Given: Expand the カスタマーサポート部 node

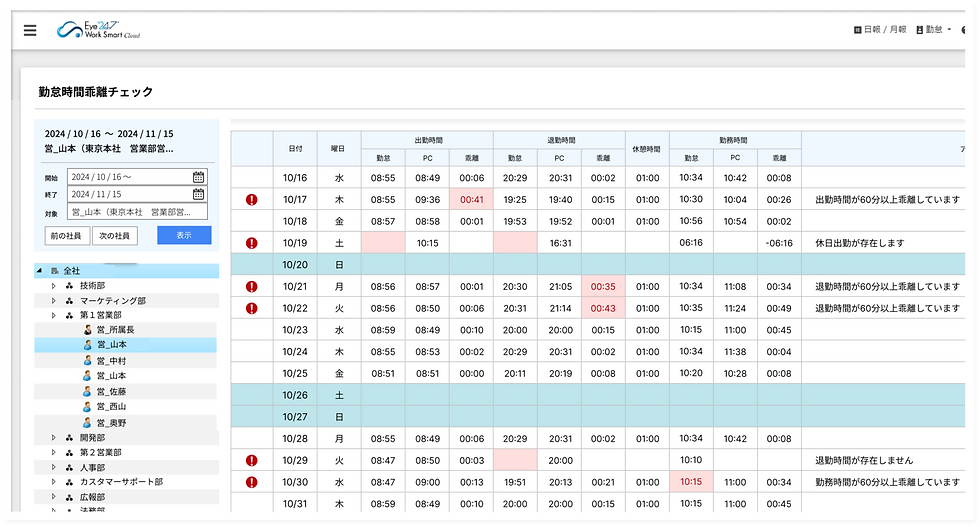Looking at the screenshot, I should click(54, 482).
